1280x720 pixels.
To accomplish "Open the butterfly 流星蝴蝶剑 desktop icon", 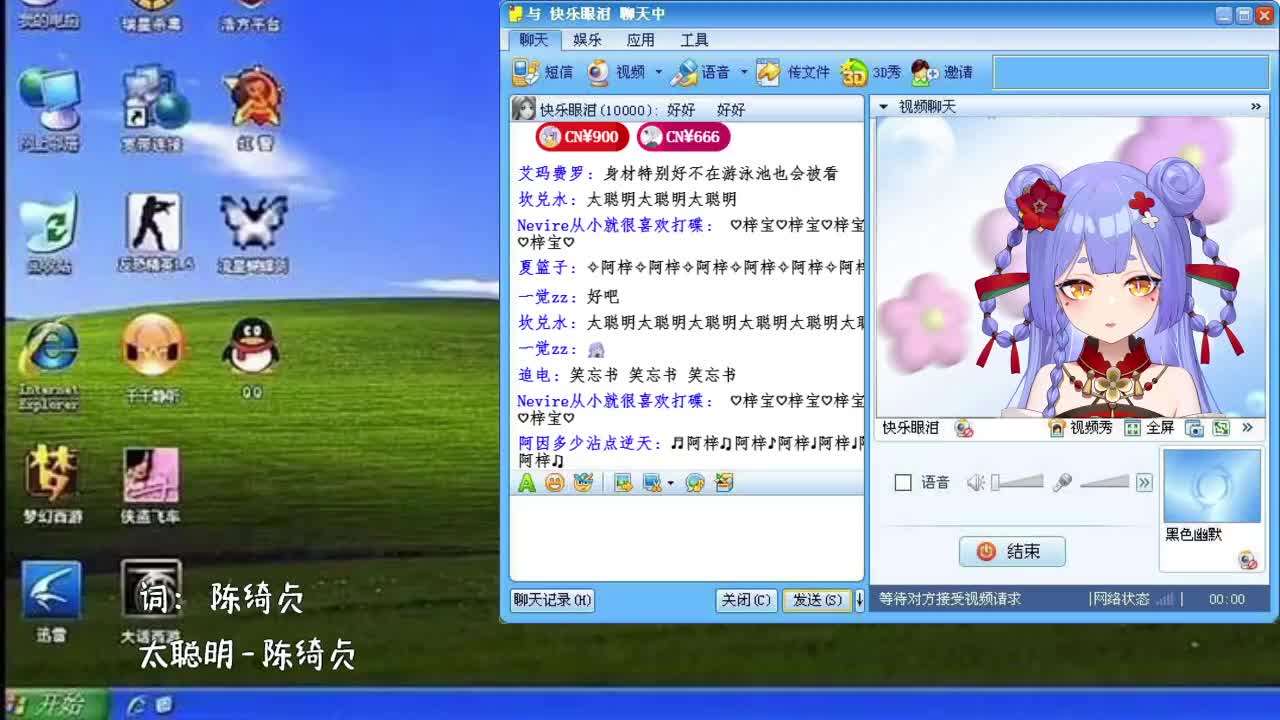I will click(253, 233).
